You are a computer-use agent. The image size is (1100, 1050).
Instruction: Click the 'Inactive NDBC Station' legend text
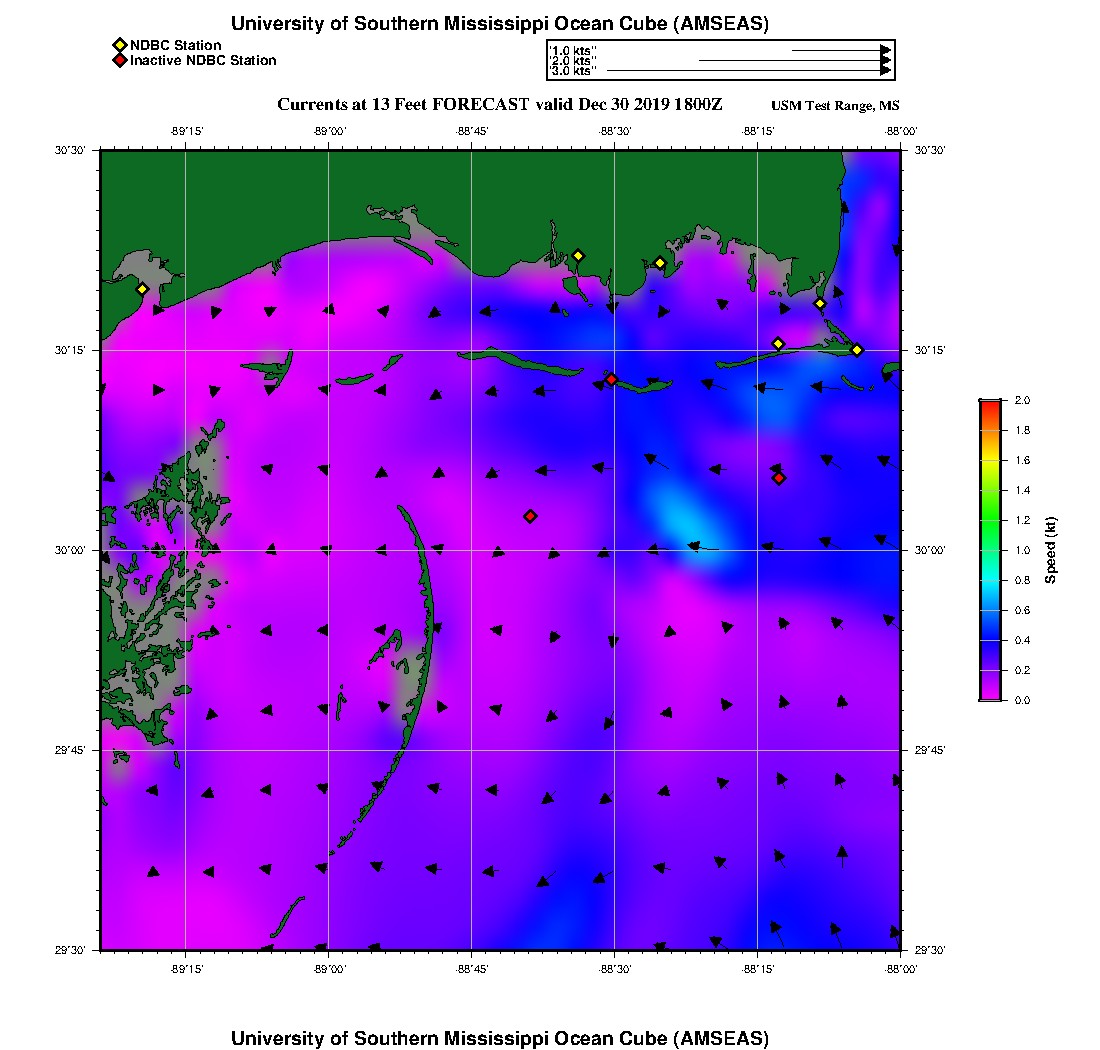click(203, 61)
